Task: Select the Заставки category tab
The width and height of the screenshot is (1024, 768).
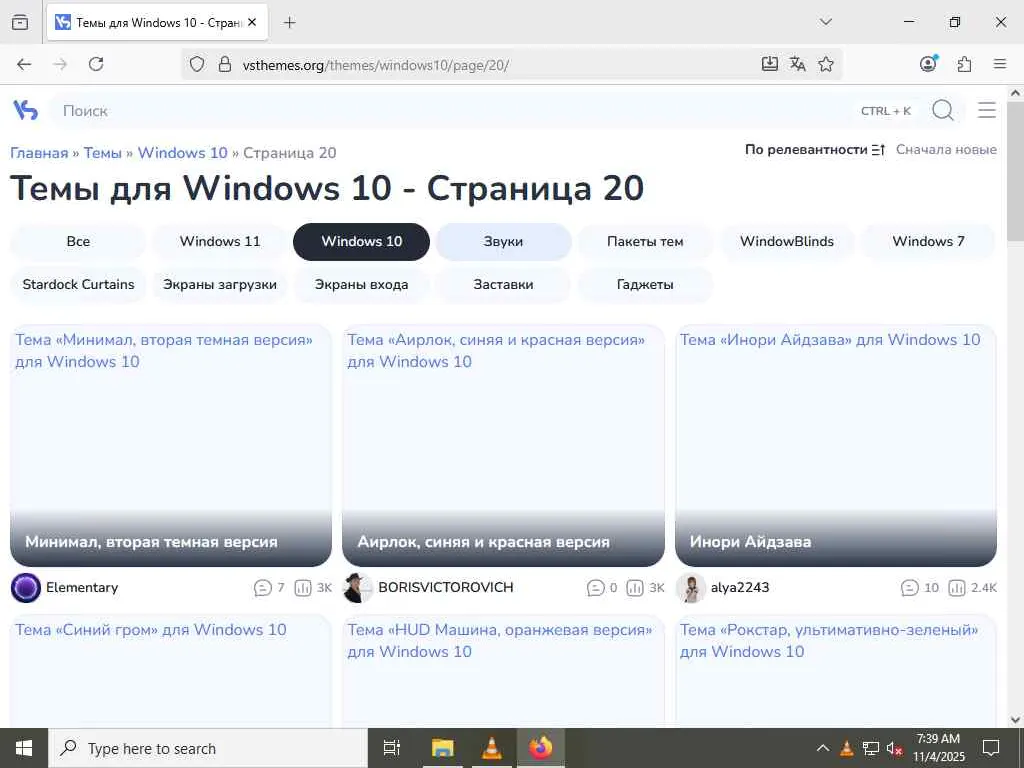Action: [x=504, y=285]
